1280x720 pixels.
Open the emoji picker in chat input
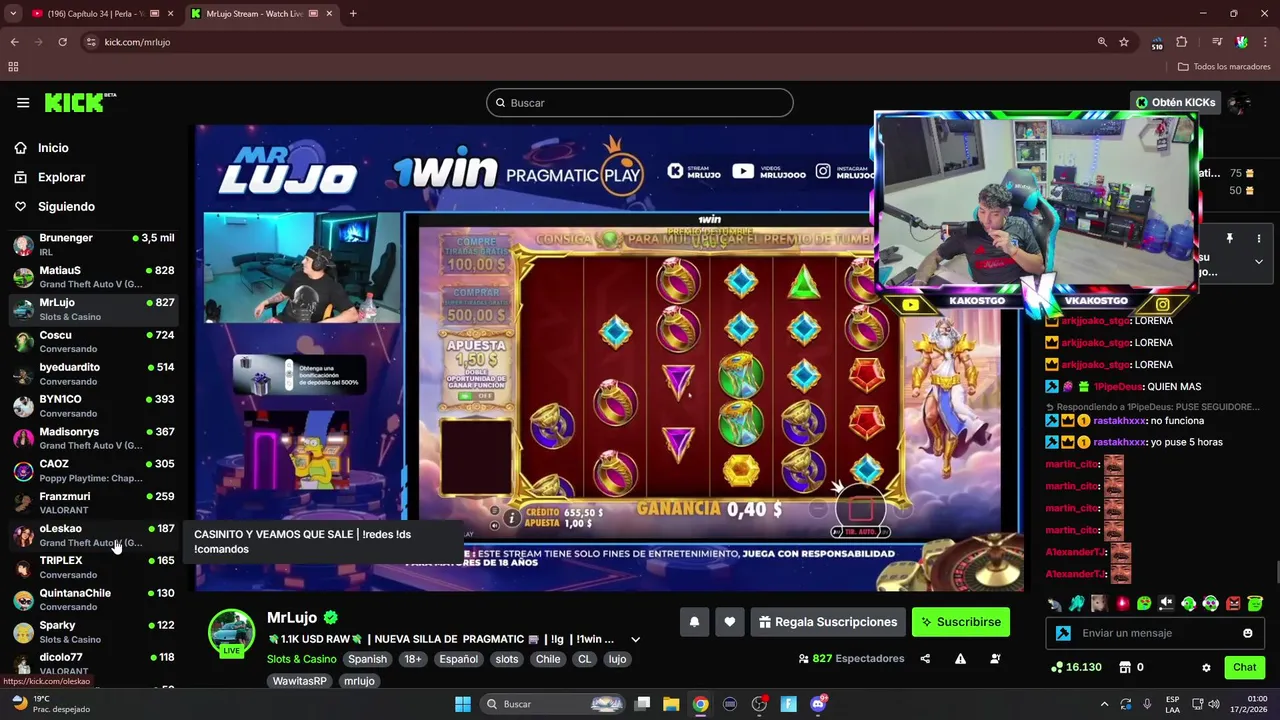1247,633
